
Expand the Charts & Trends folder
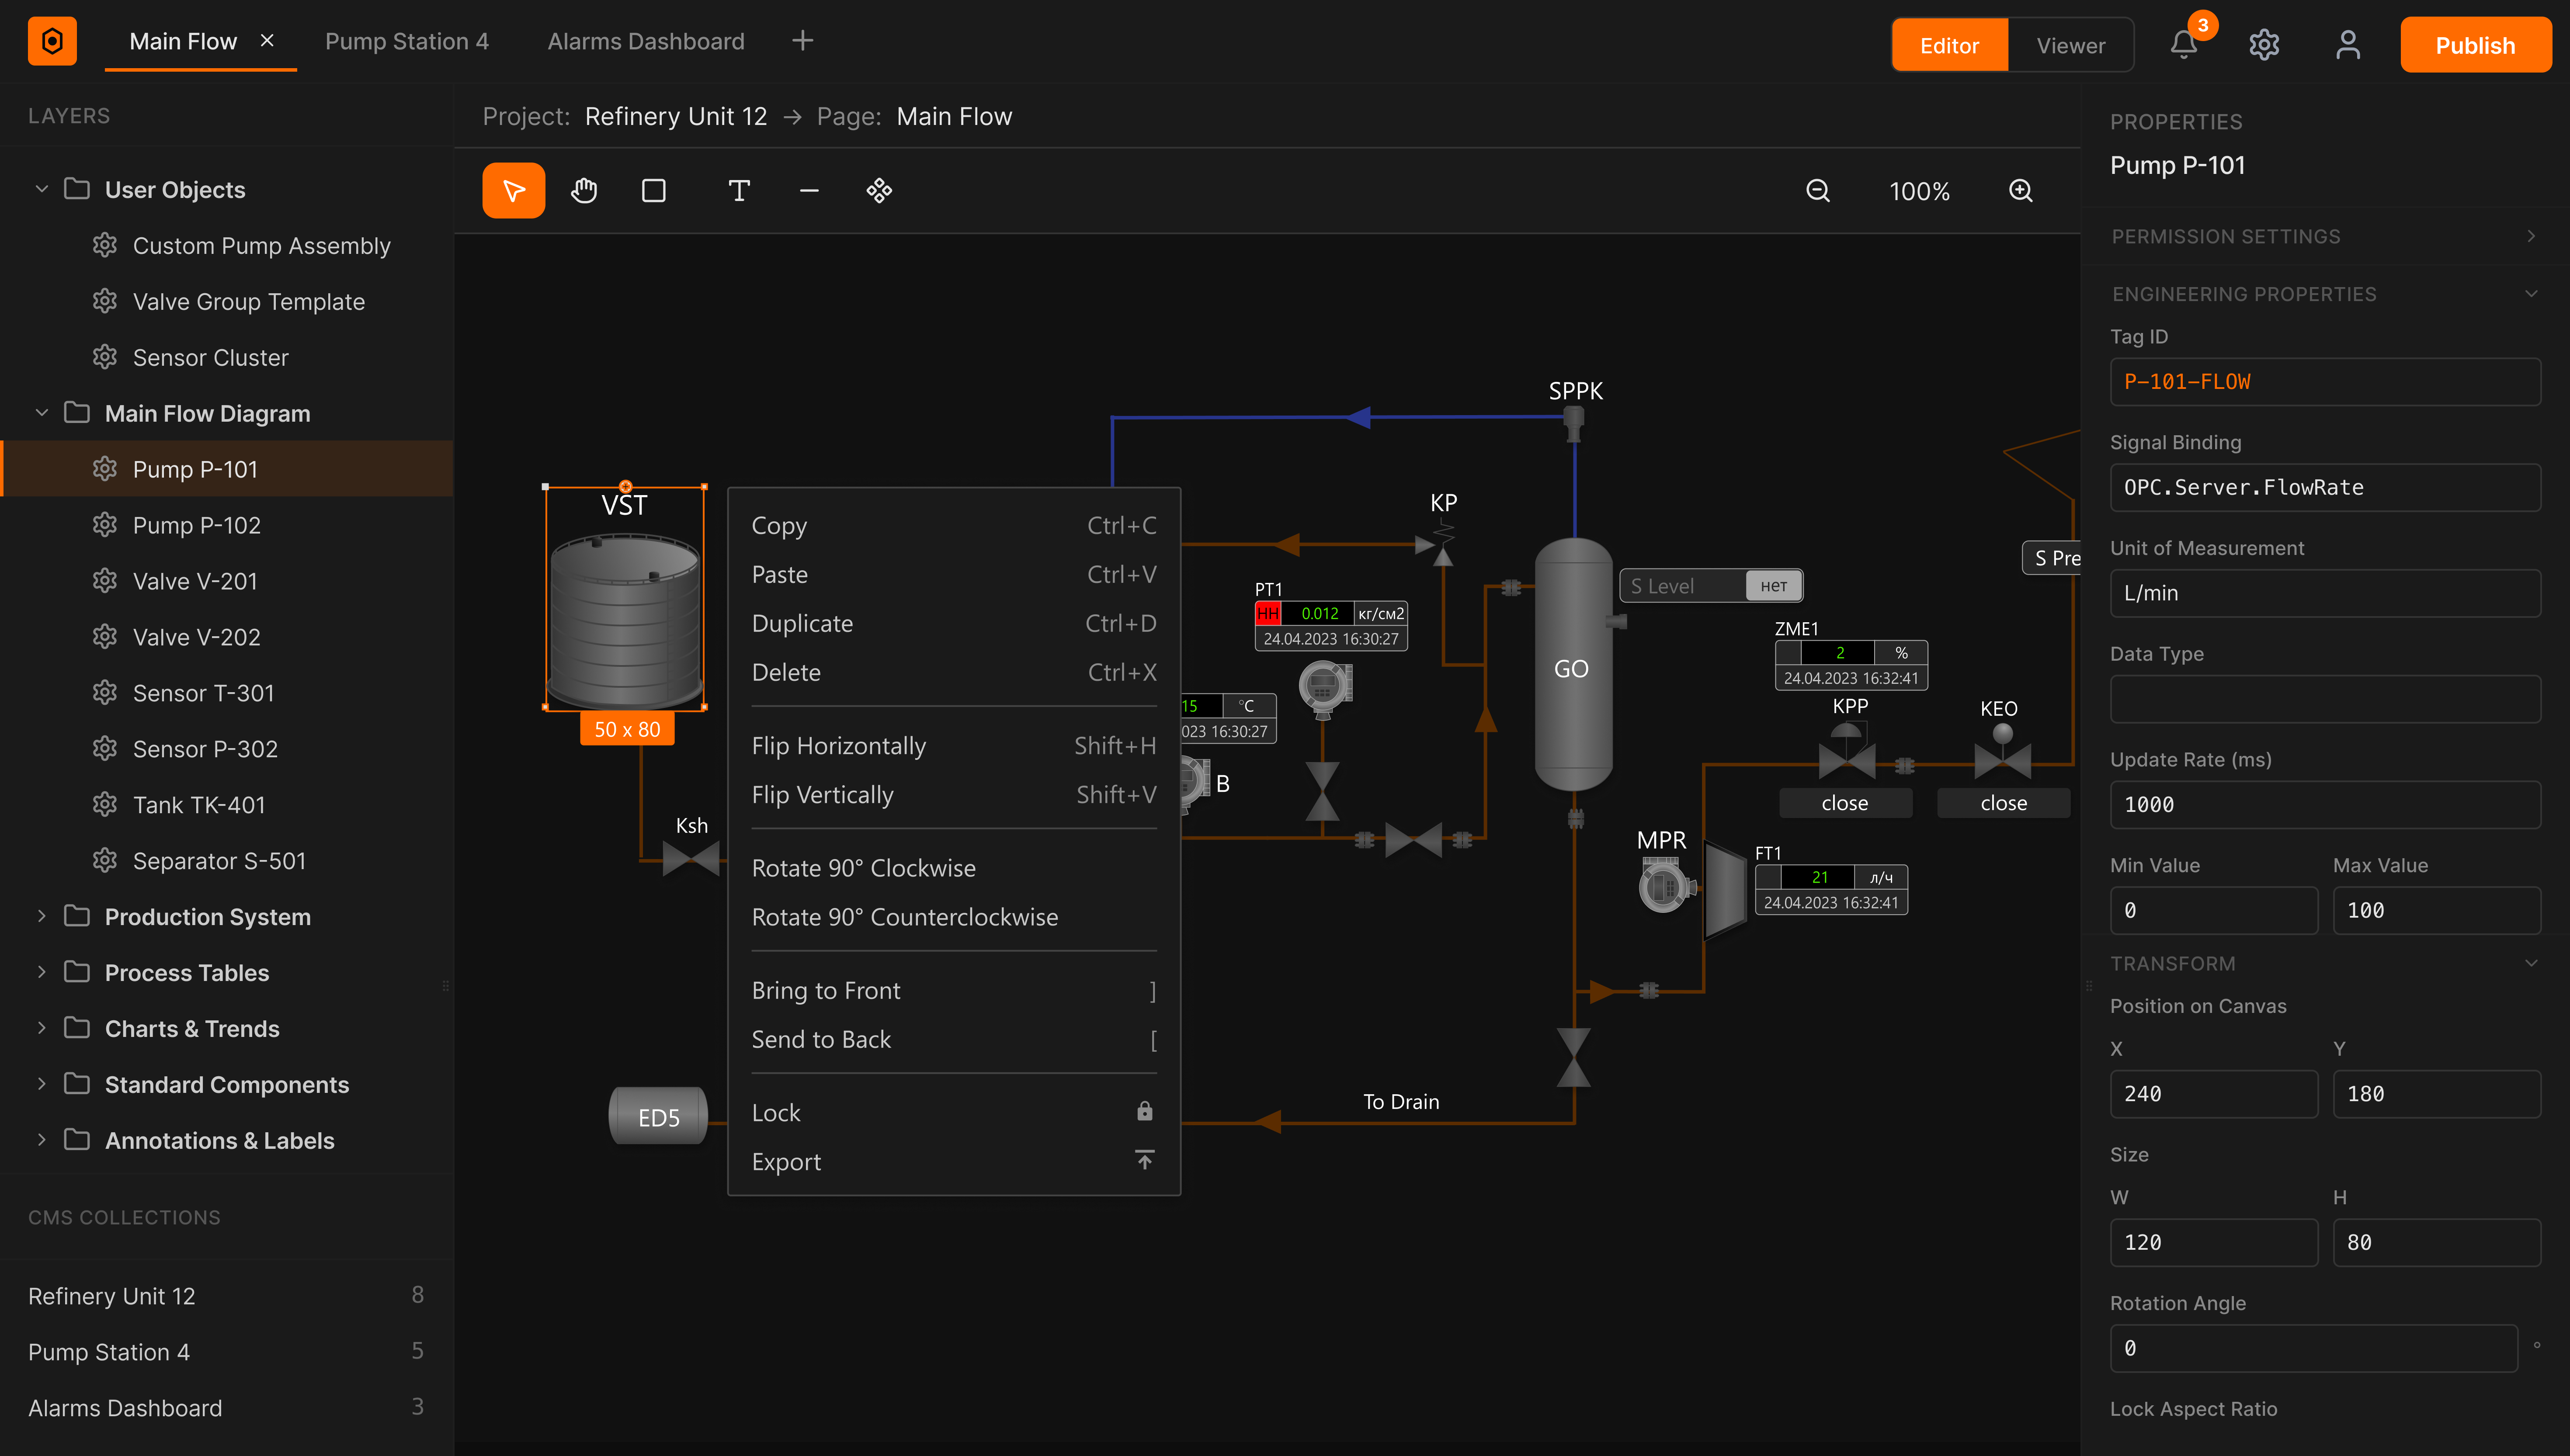pos(41,1028)
